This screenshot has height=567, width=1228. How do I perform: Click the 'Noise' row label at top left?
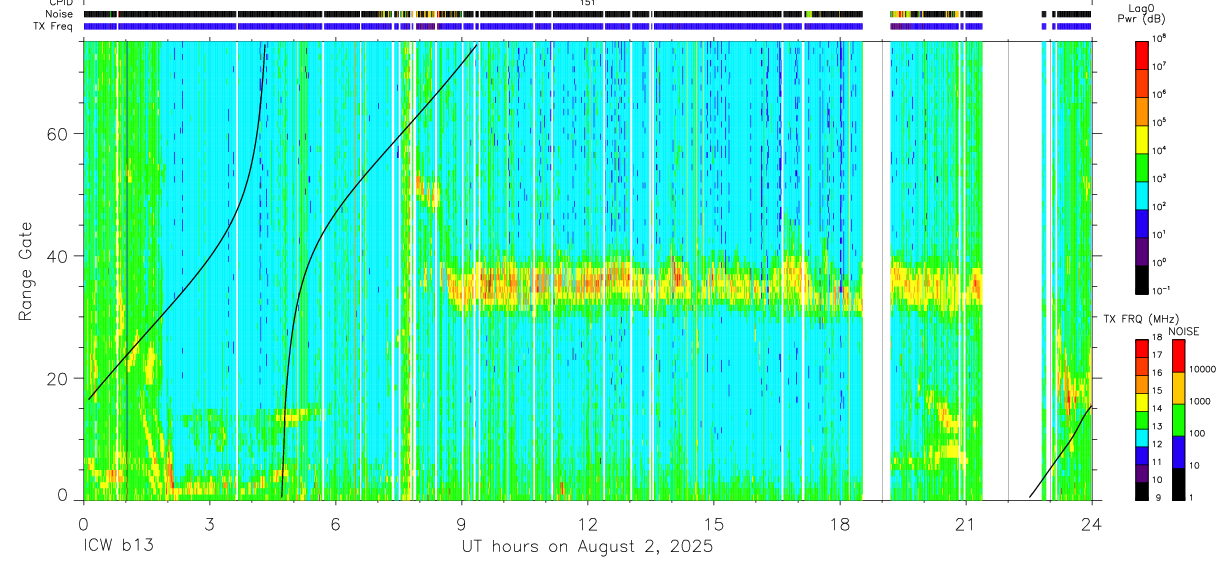[60, 14]
